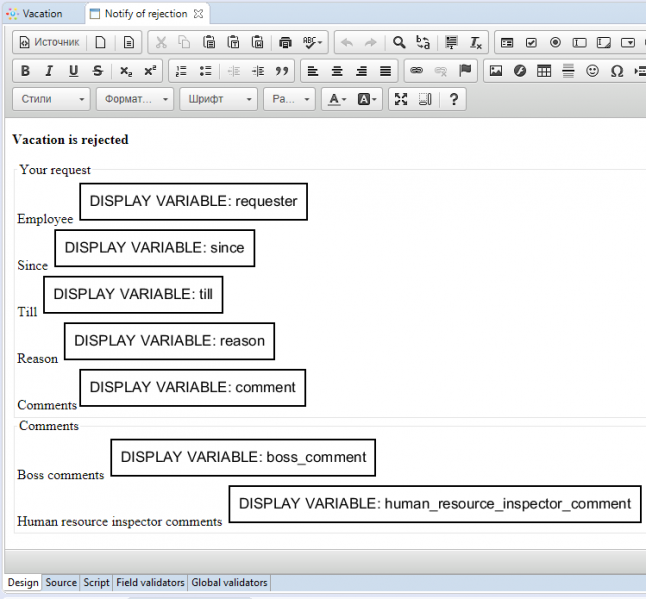
Task: Open the text color picker
Action: (x=337, y=99)
